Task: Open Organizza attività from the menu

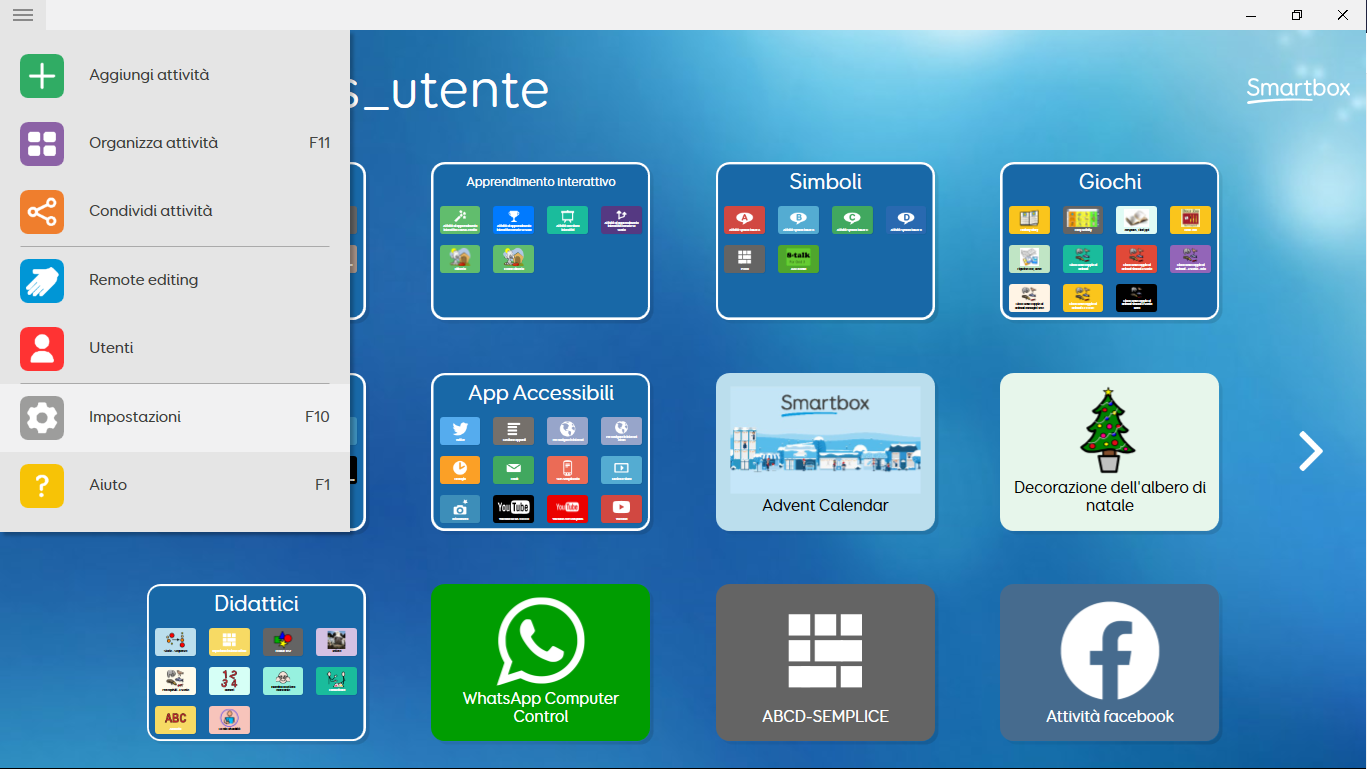Action: 175,143
